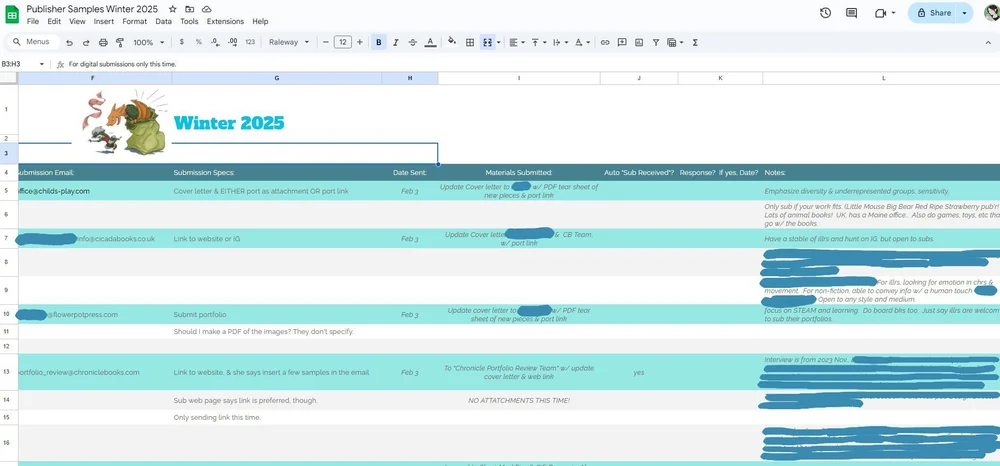Viewport: 1000px width, 466px height.
Task: Open version history clock icon
Action: (x=825, y=13)
